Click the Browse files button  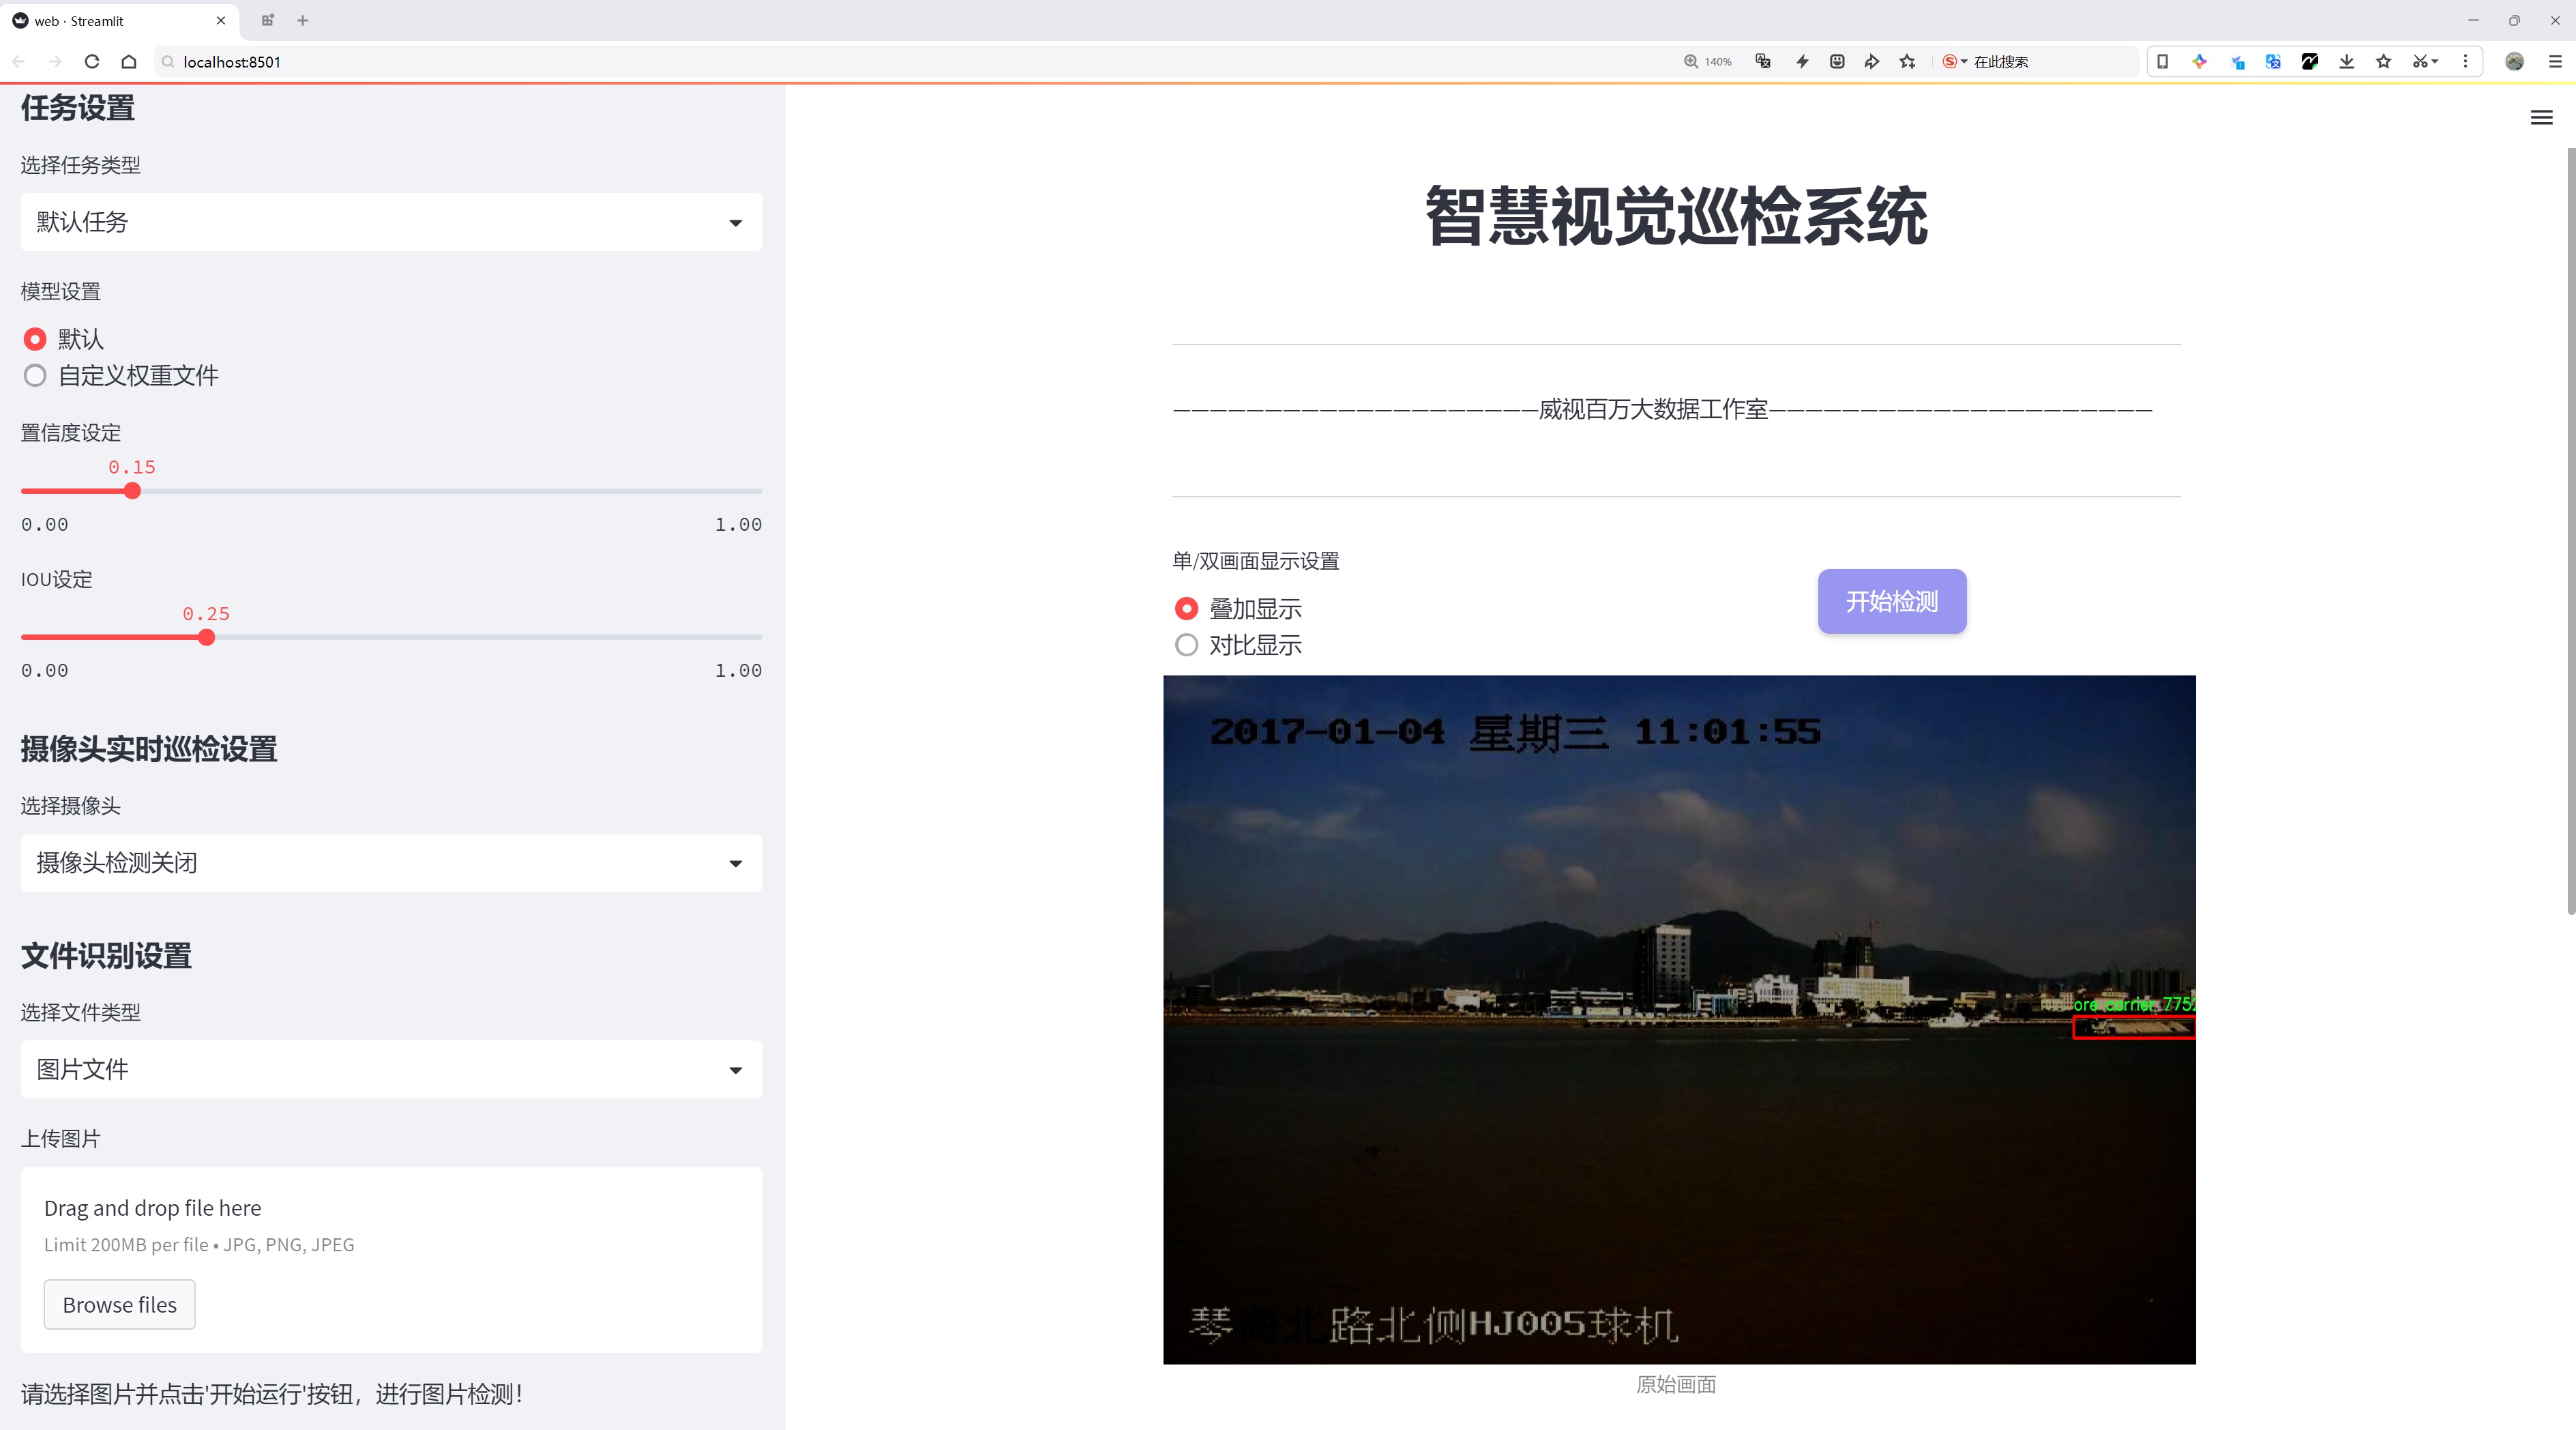click(x=119, y=1305)
